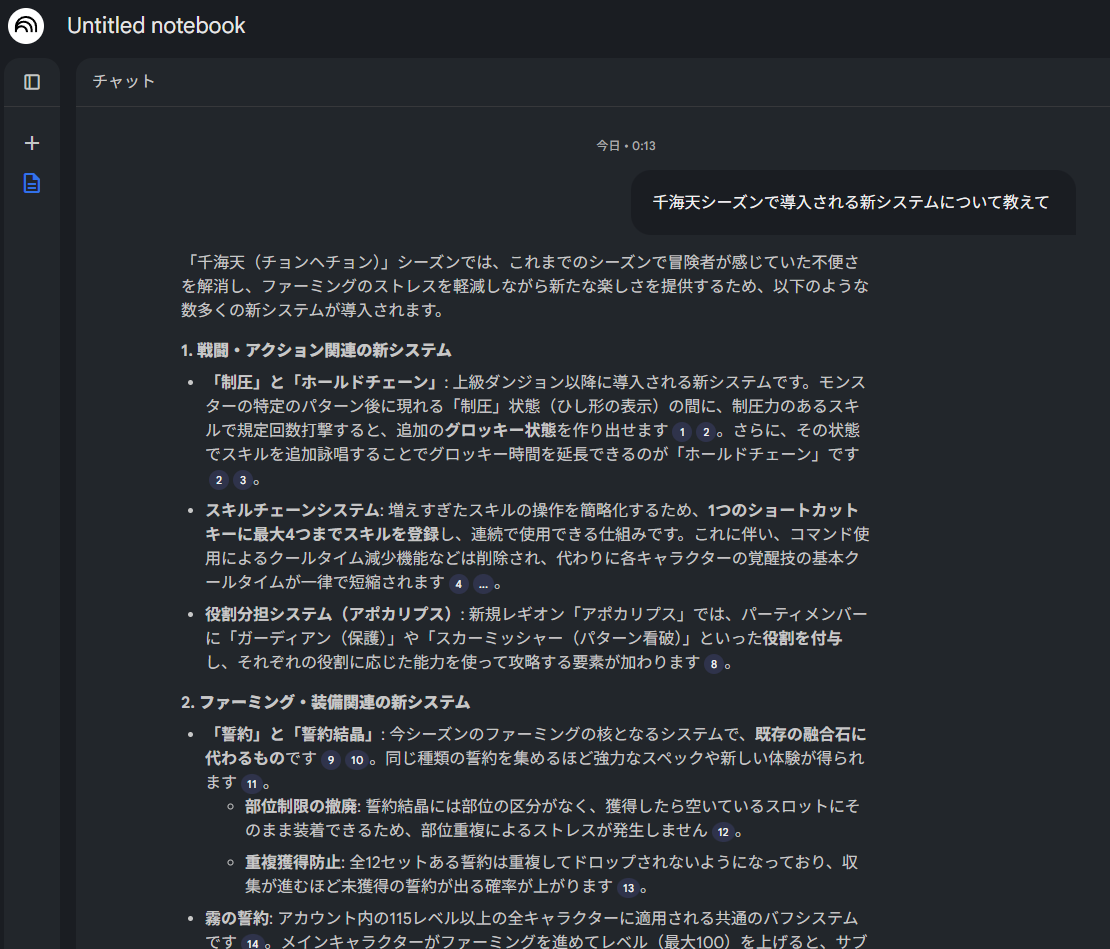Toggle the sidebar panel icon

click(x=32, y=82)
